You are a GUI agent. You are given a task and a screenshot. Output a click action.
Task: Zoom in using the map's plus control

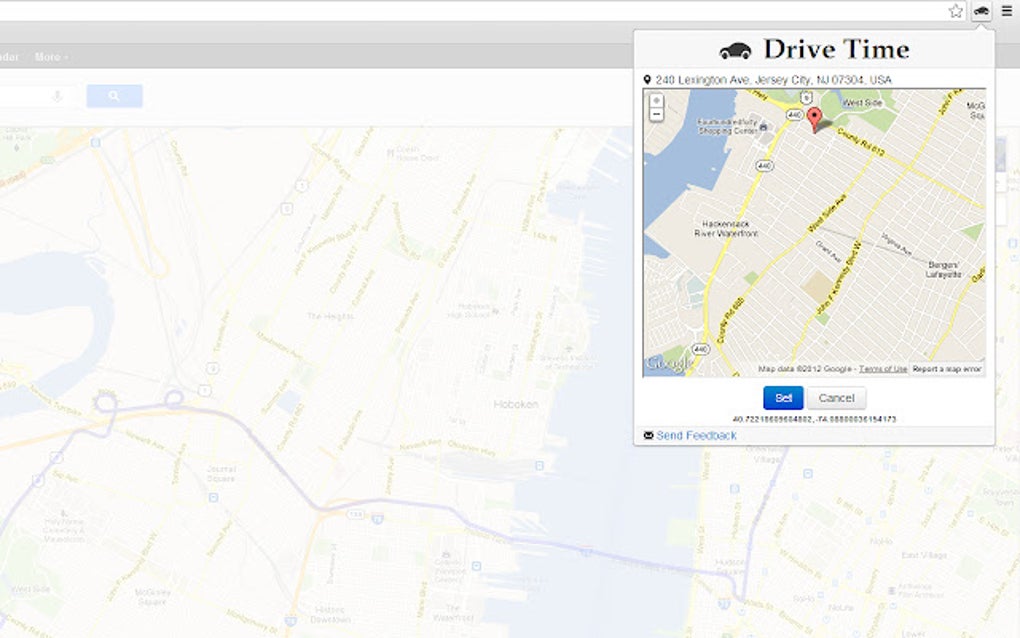pos(656,99)
